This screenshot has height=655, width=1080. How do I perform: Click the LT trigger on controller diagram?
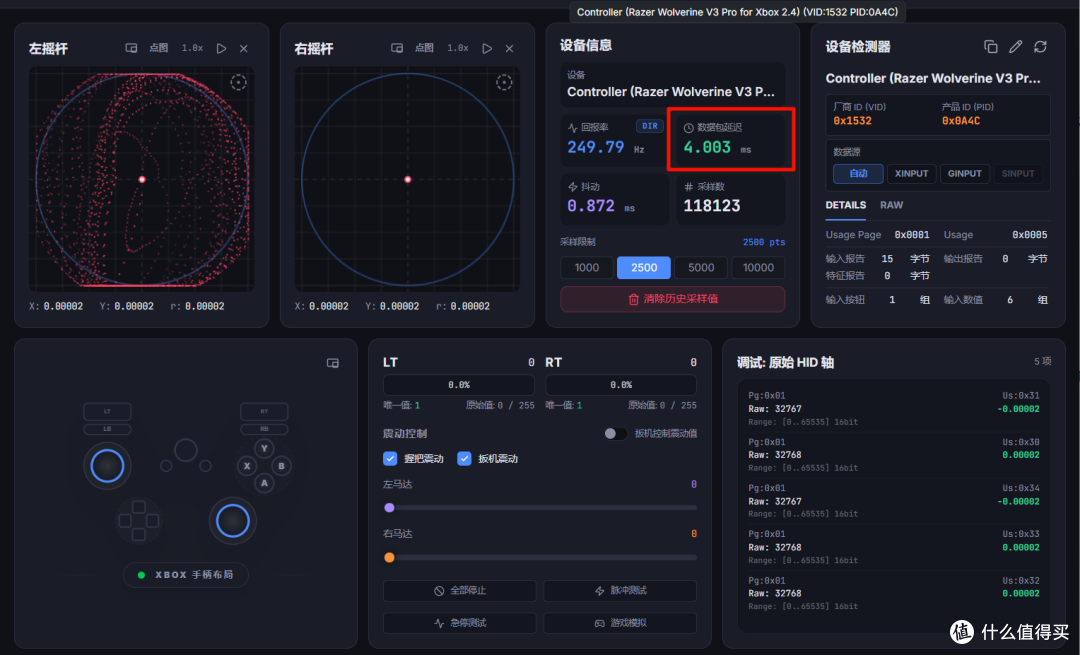click(107, 411)
